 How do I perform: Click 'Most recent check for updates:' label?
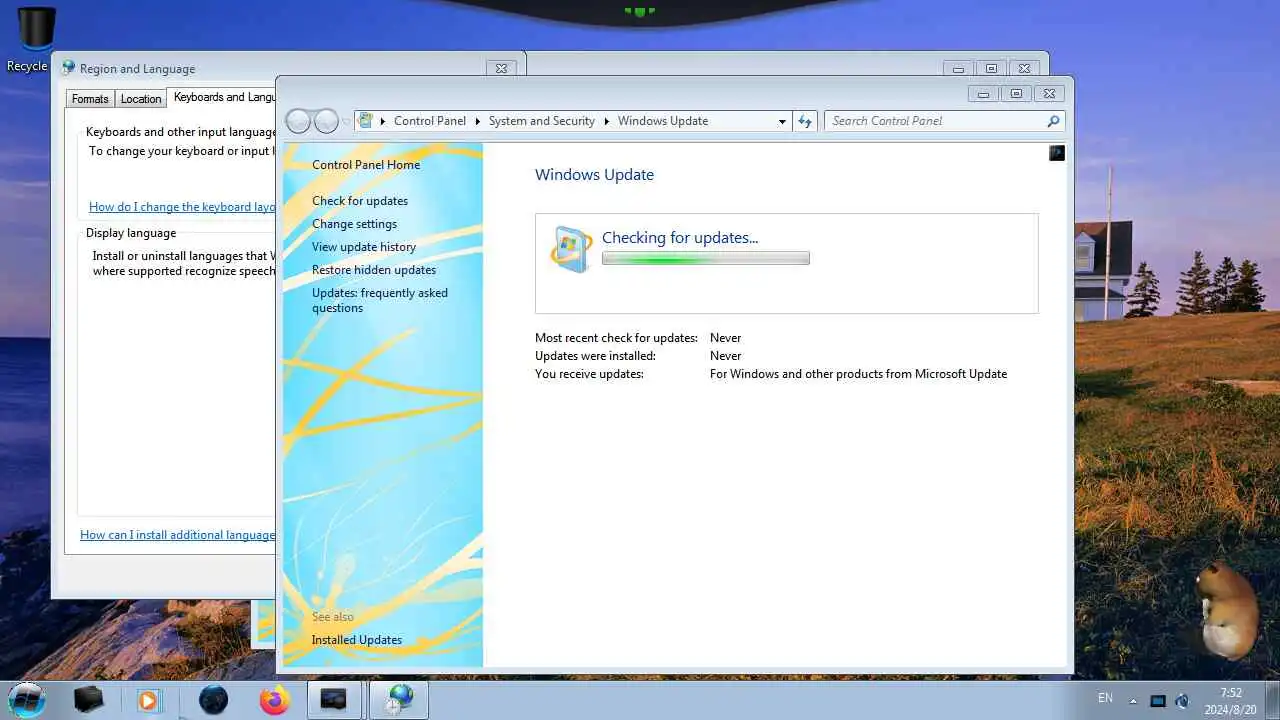[616, 338]
